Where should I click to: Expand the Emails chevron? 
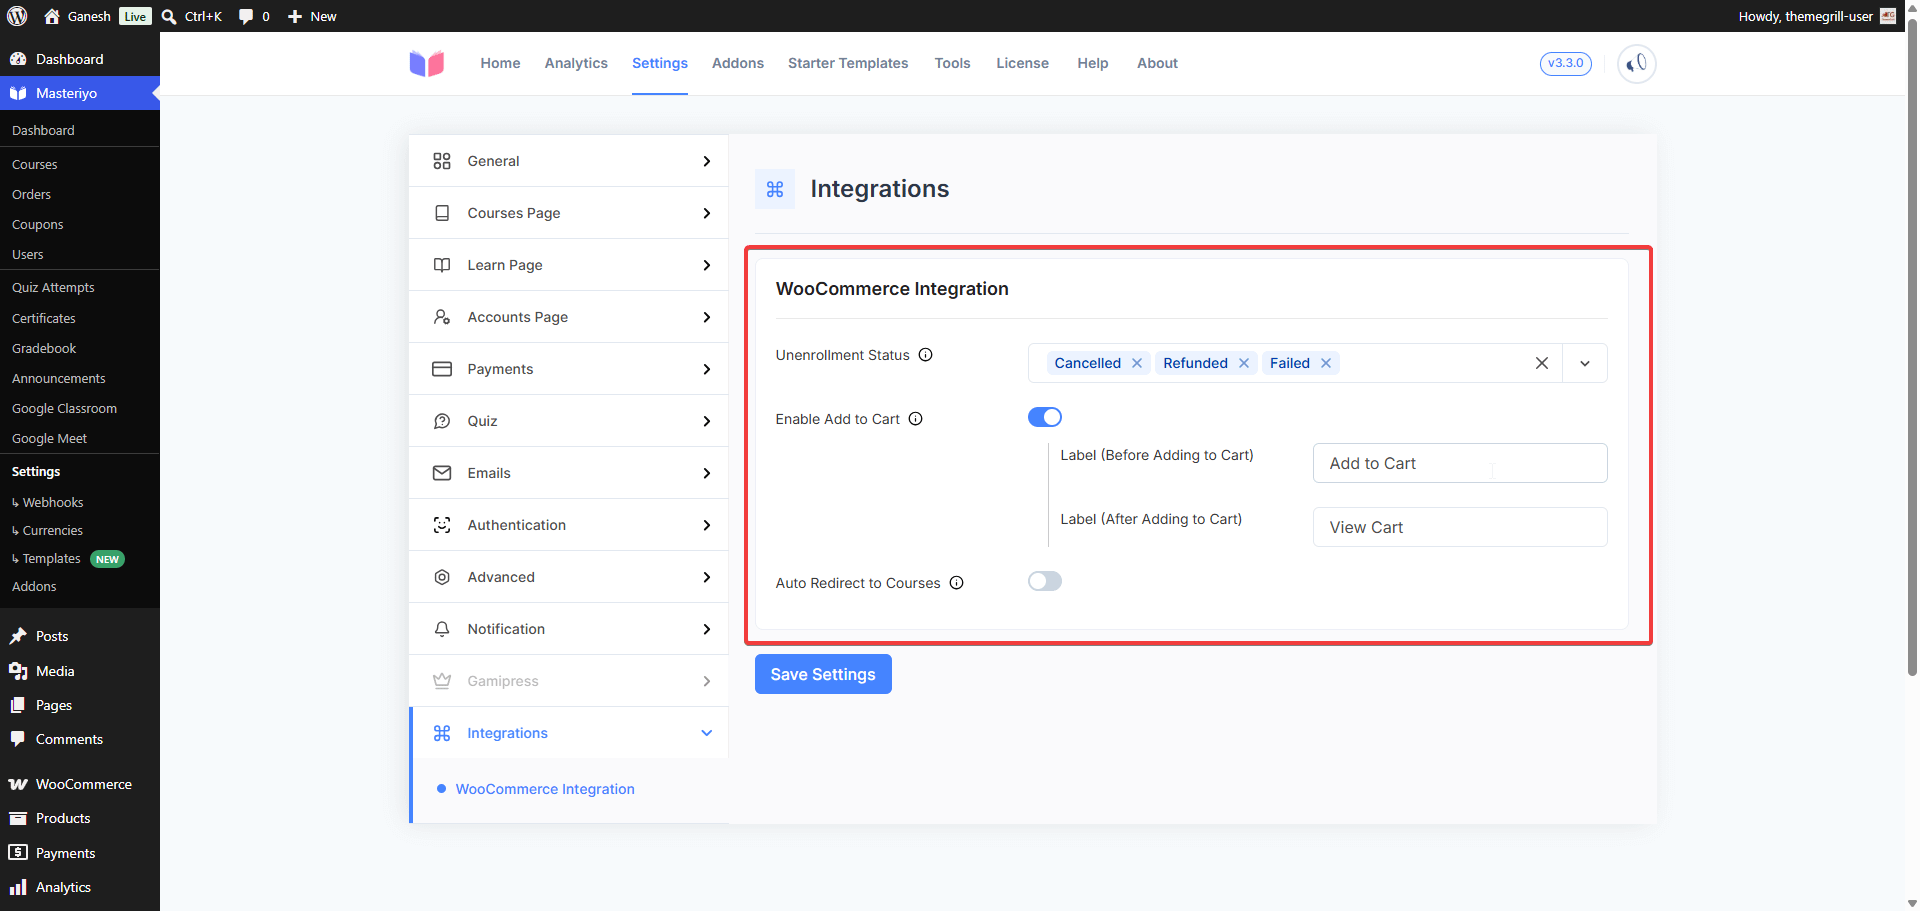(707, 473)
